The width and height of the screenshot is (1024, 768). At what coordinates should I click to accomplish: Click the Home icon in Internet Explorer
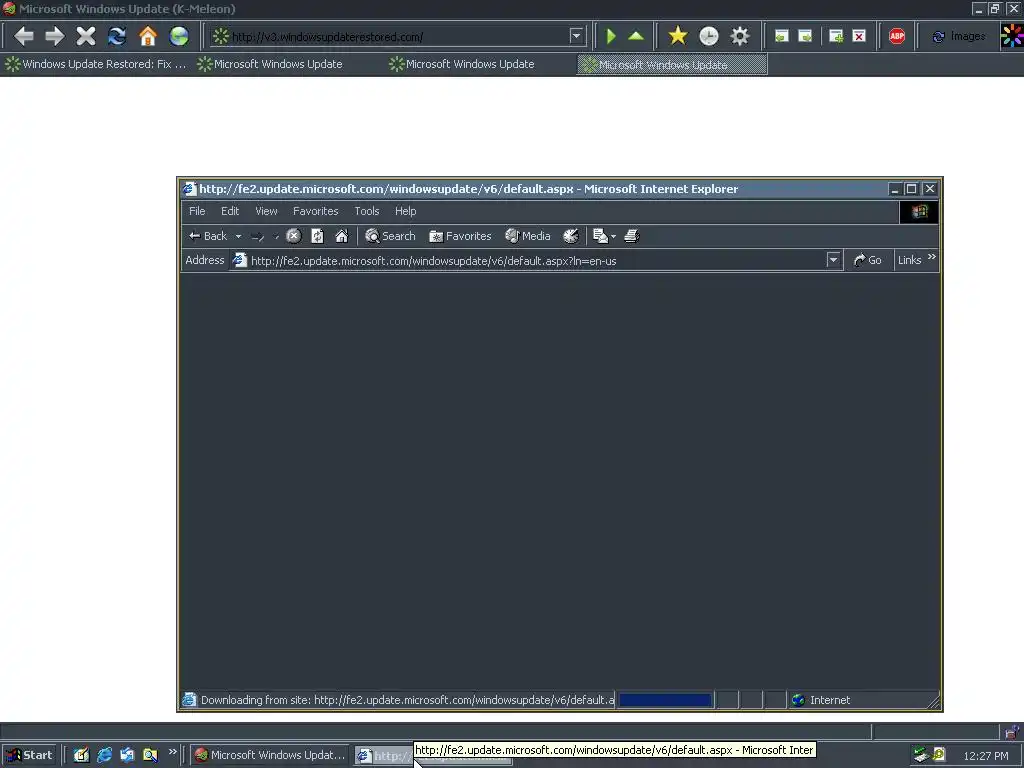pyautogui.click(x=342, y=236)
